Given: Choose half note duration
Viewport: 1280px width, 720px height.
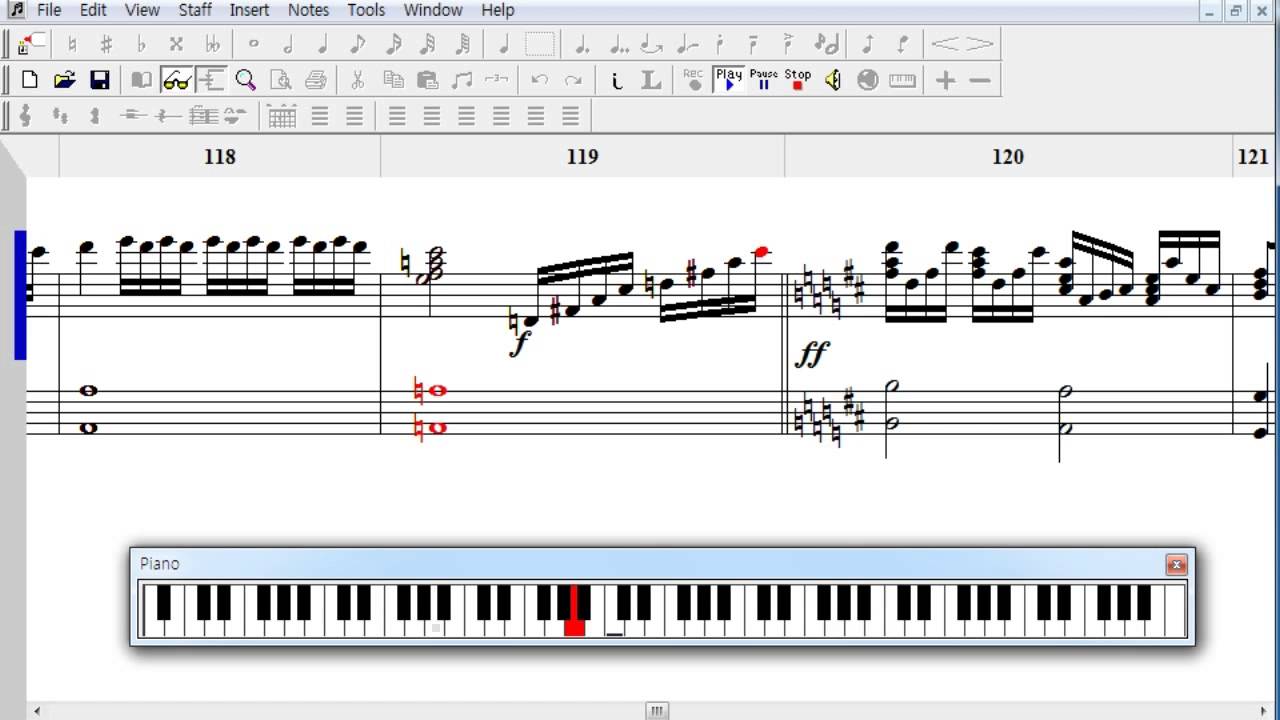Looking at the screenshot, I should pyautogui.click(x=288, y=44).
